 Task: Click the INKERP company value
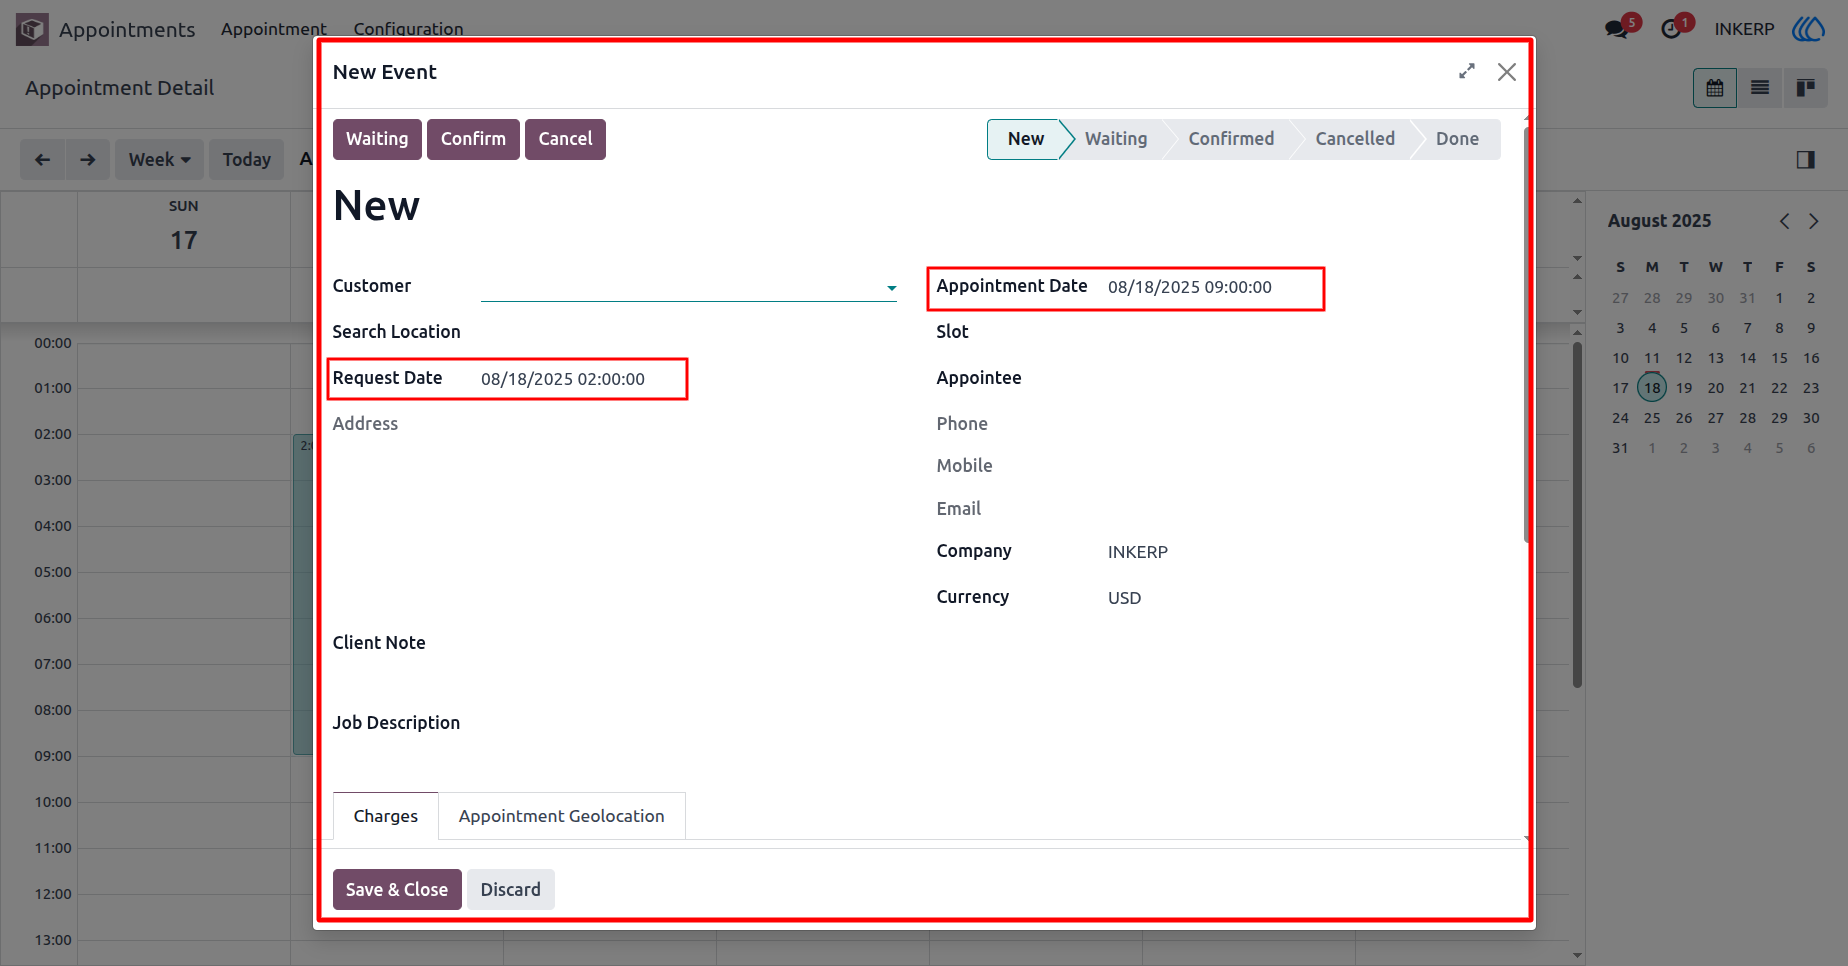[x=1138, y=552]
